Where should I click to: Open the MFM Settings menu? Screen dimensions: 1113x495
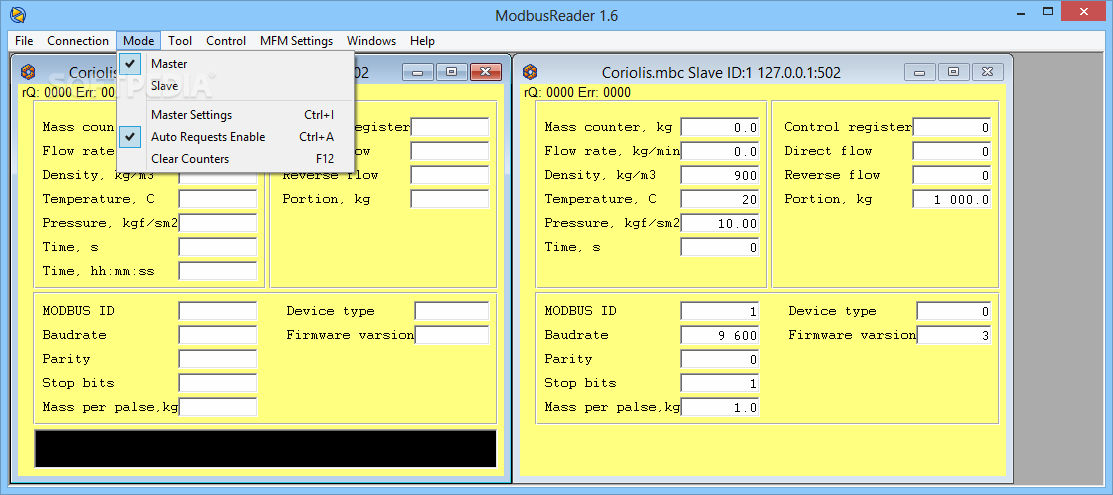coord(296,40)
